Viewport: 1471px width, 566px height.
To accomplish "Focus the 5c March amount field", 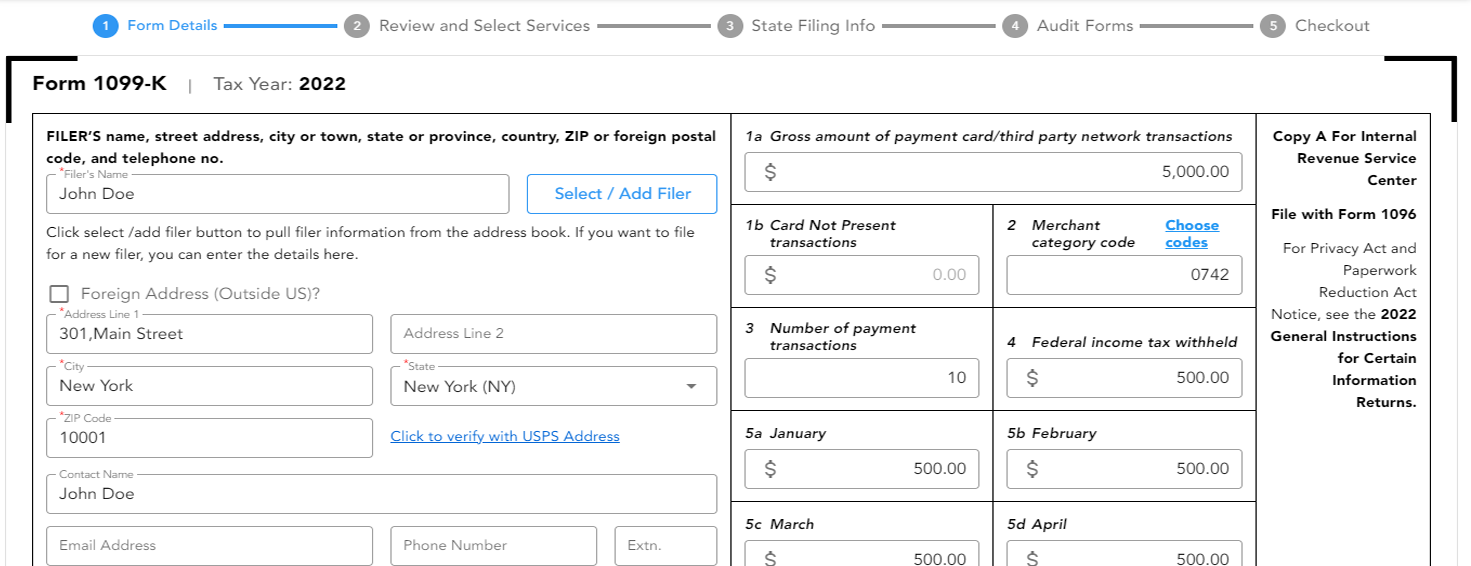I will (x=862, y=553).
